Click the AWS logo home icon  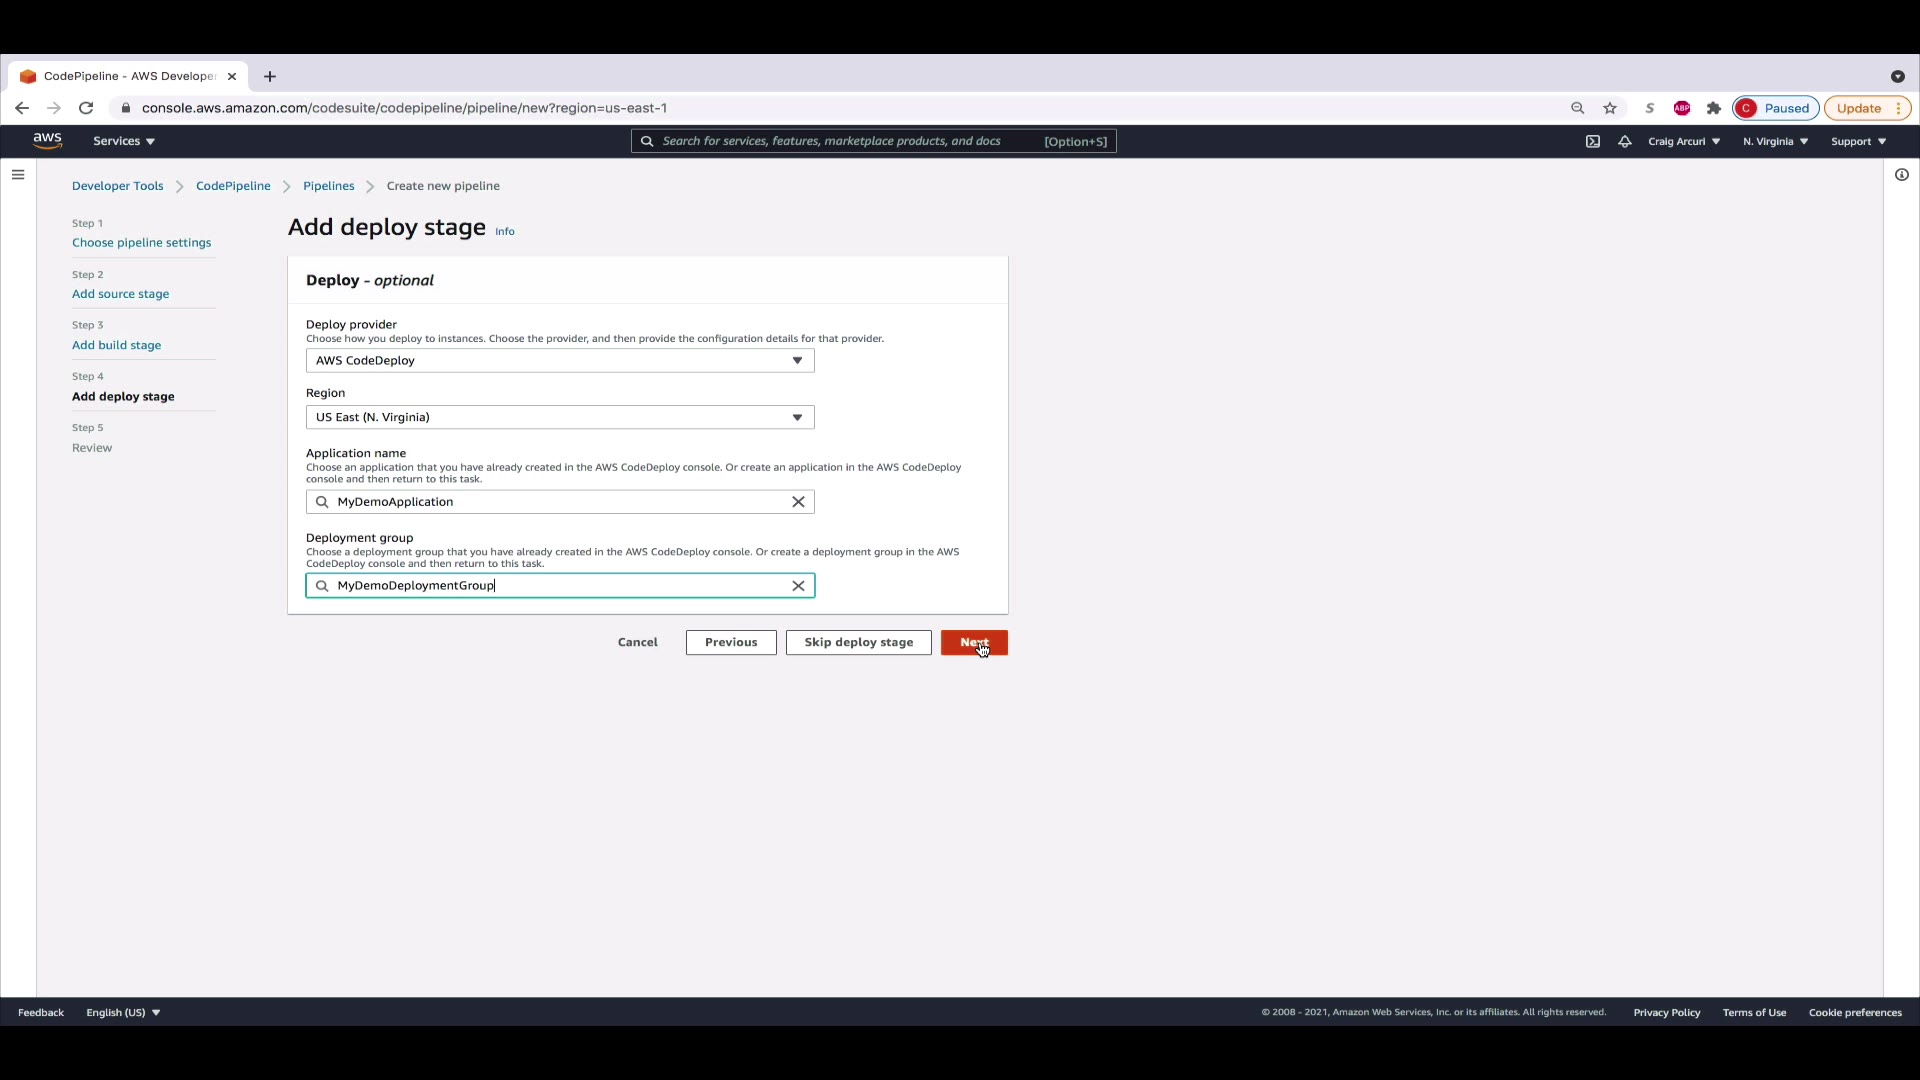[x=47, y=140]
